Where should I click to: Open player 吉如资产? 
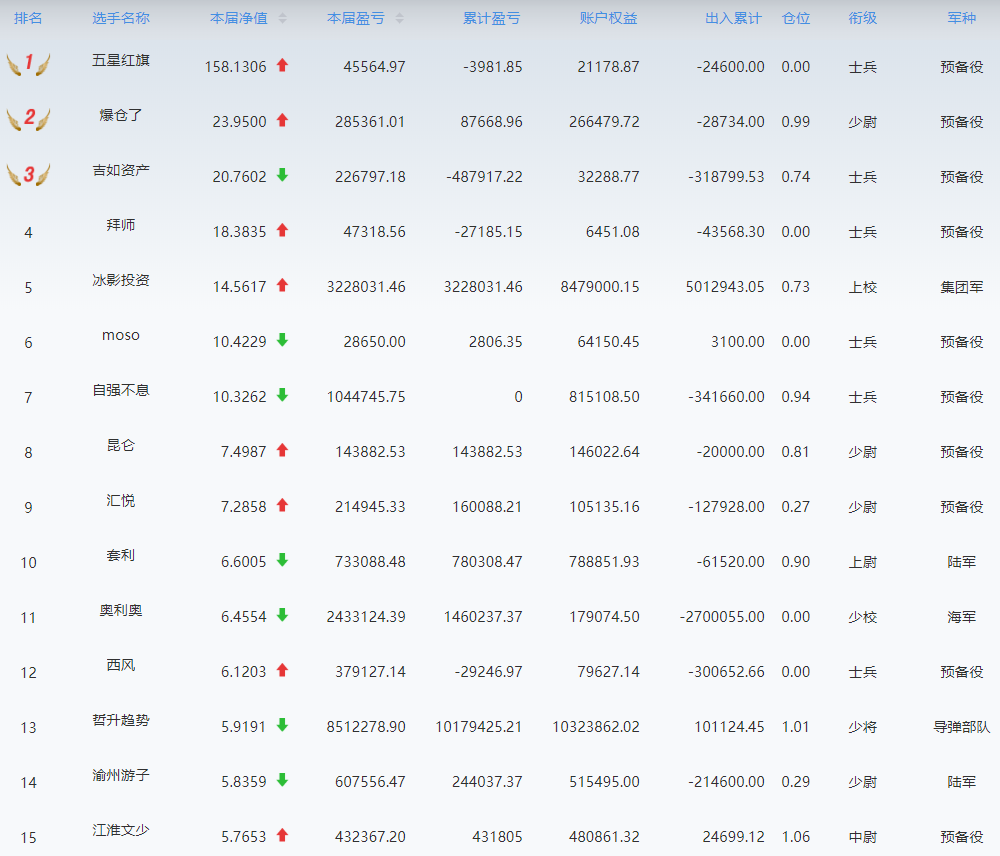click(121, 170)
